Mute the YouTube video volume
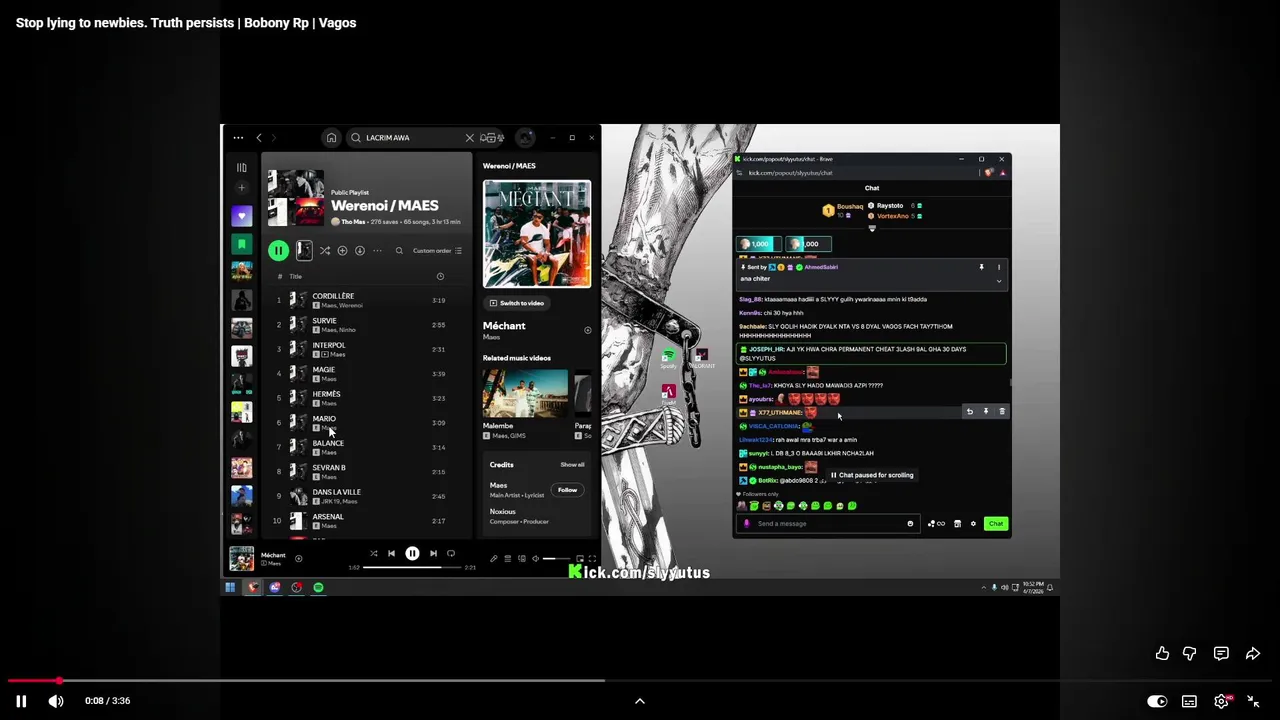Screen dimensions: 1280x720 (x=56, y=701)
